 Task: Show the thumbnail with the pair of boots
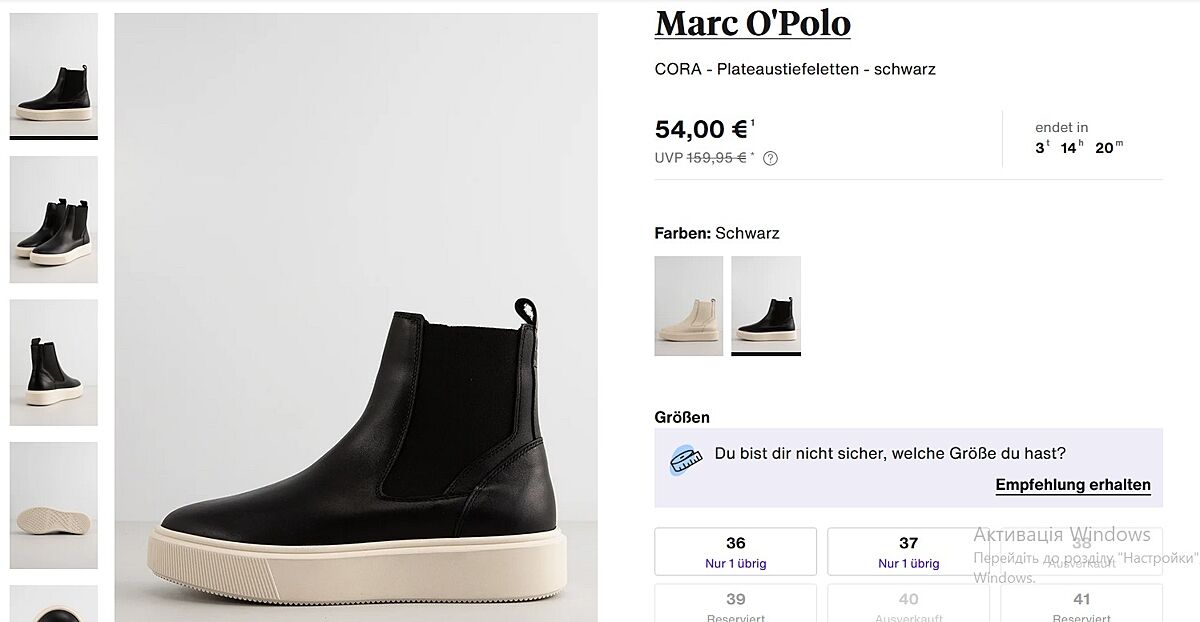54,219
